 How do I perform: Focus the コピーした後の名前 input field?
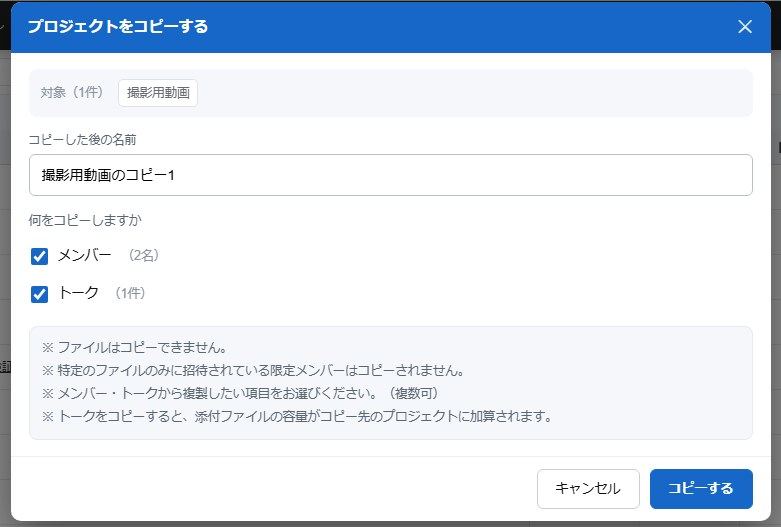pyautogui.click(x=390, y=175)
